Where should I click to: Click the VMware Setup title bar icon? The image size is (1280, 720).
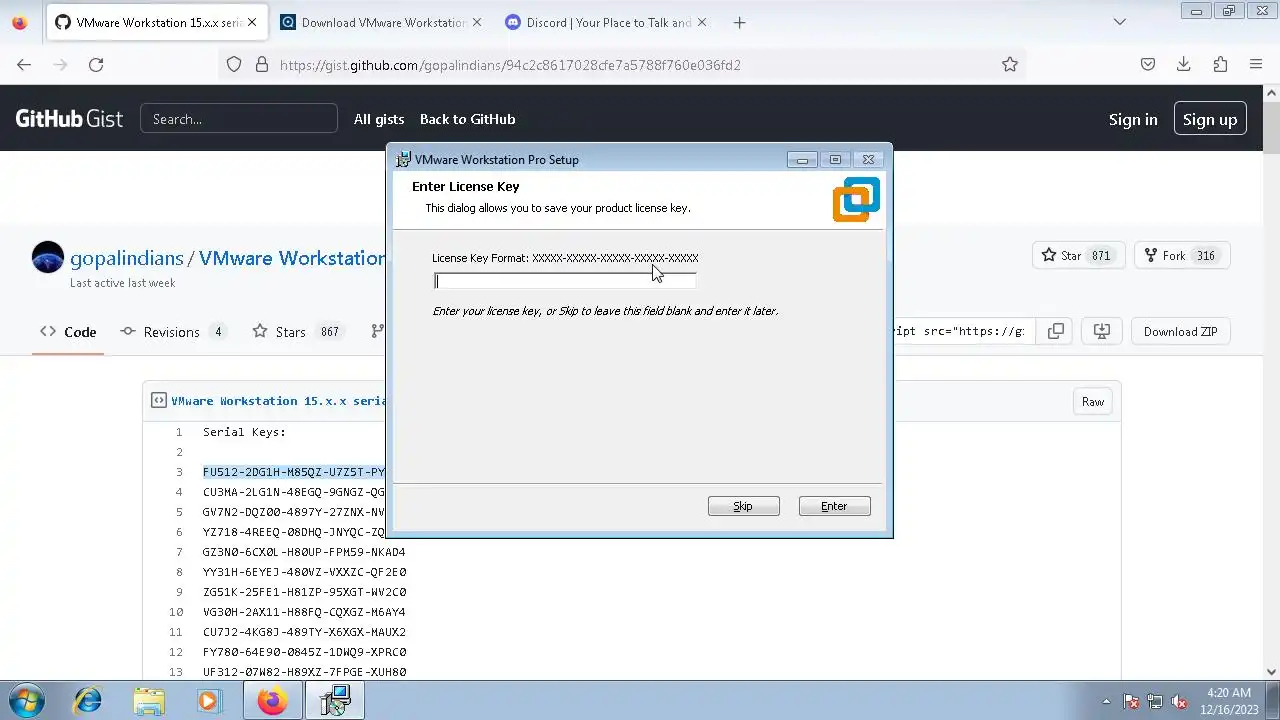pyautogui.click(x=403, y=159)
